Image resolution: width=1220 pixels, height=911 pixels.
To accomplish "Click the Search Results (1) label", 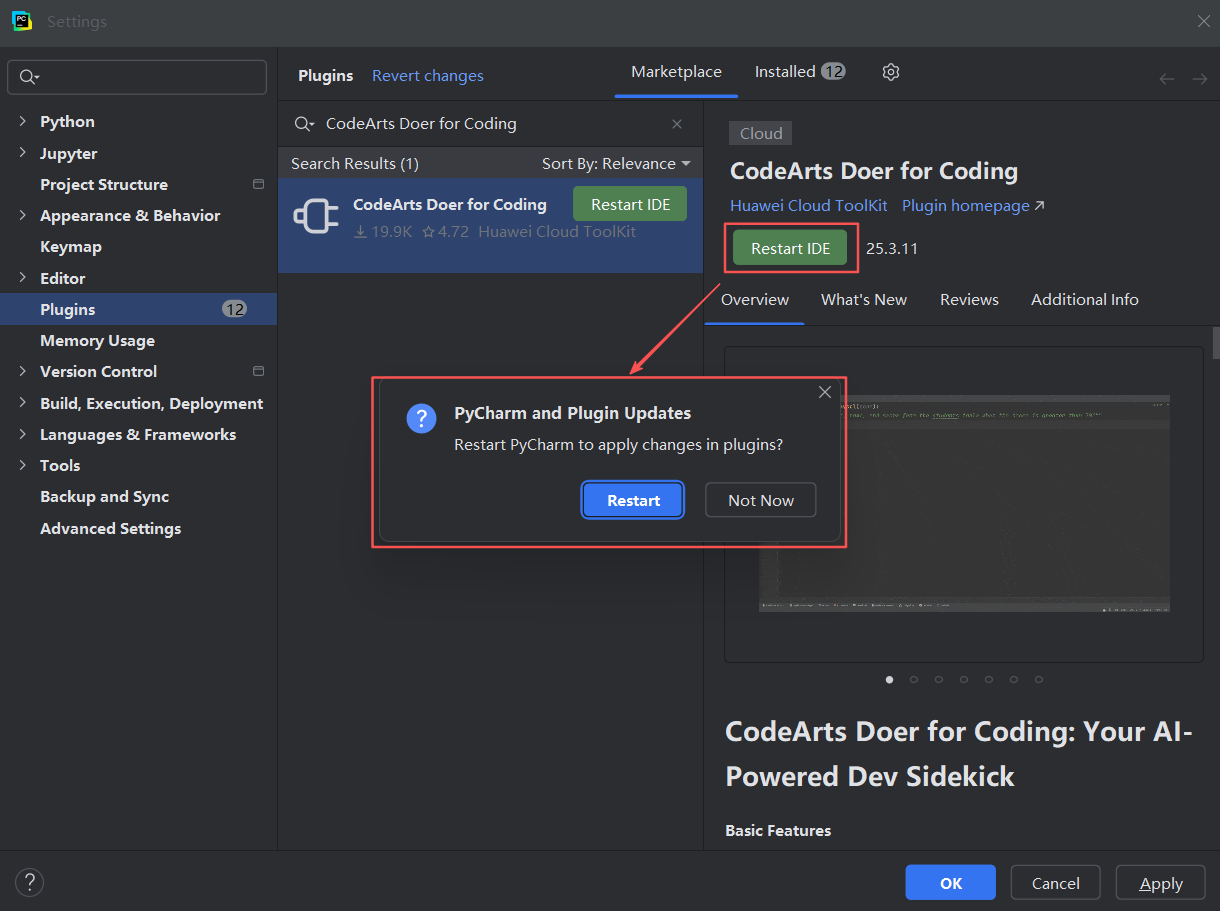I will pos(355,163).
